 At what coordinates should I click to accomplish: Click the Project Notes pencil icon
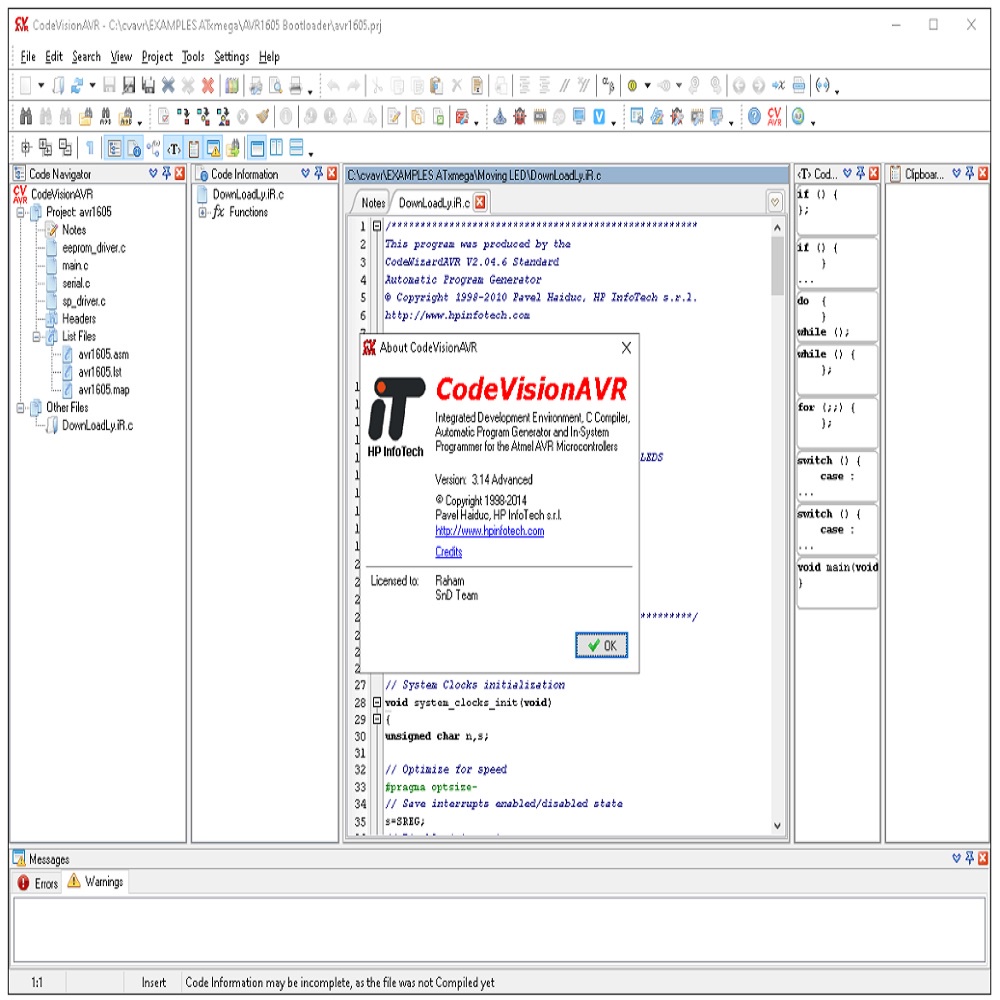click(394, 116)
